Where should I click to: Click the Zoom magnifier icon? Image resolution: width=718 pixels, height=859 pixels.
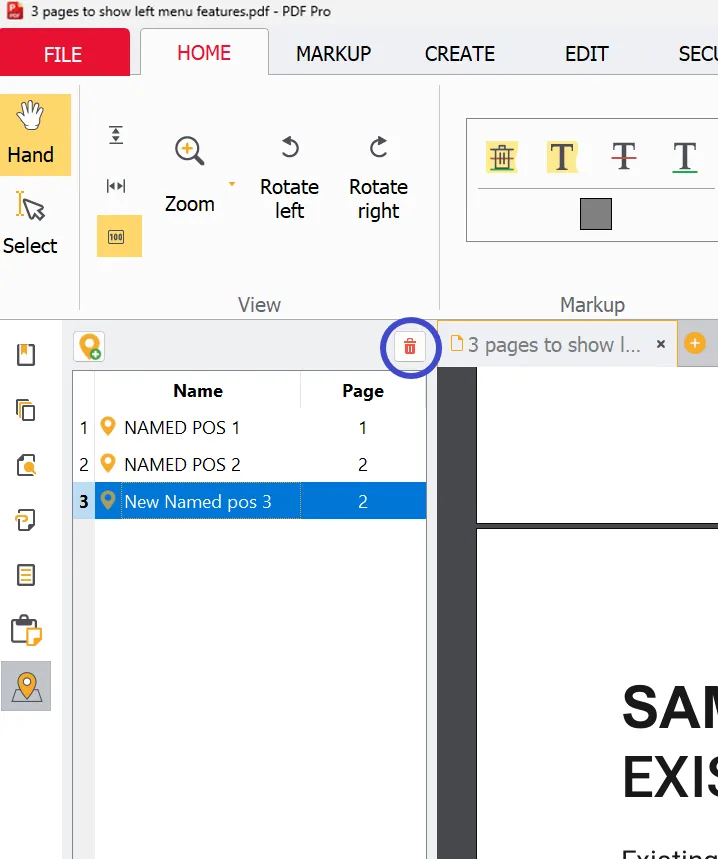pyautogui.click(x=189, y=150)
